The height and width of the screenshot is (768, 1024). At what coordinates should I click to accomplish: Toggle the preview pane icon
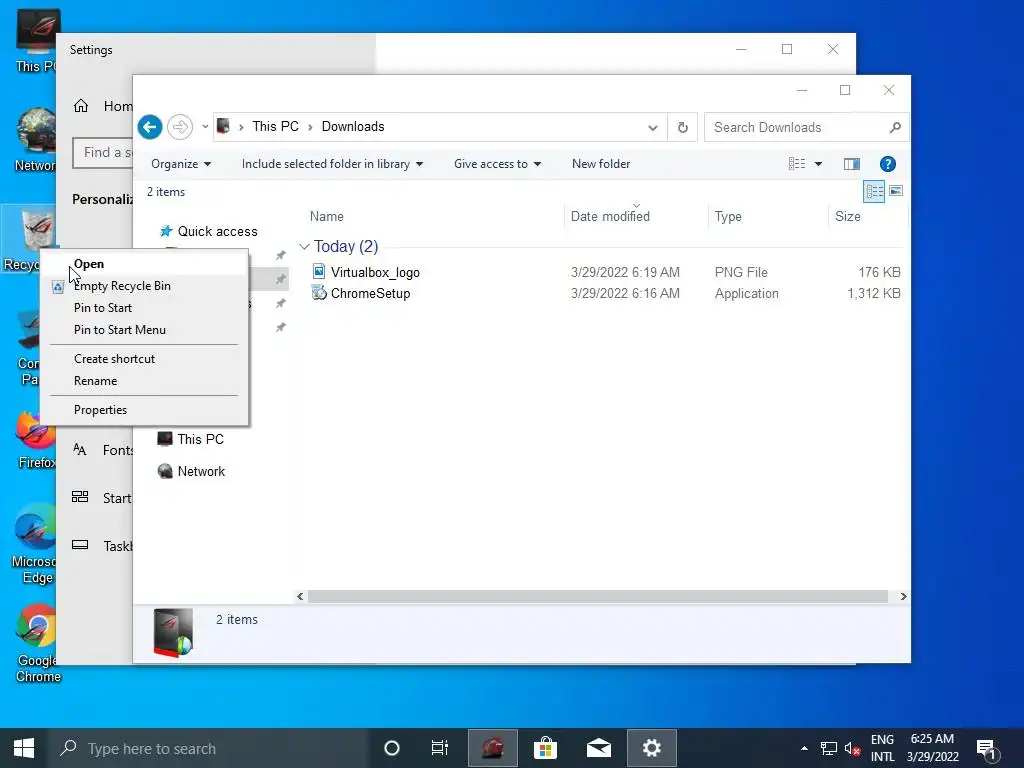pyautogui.click(x=852, y=164)
